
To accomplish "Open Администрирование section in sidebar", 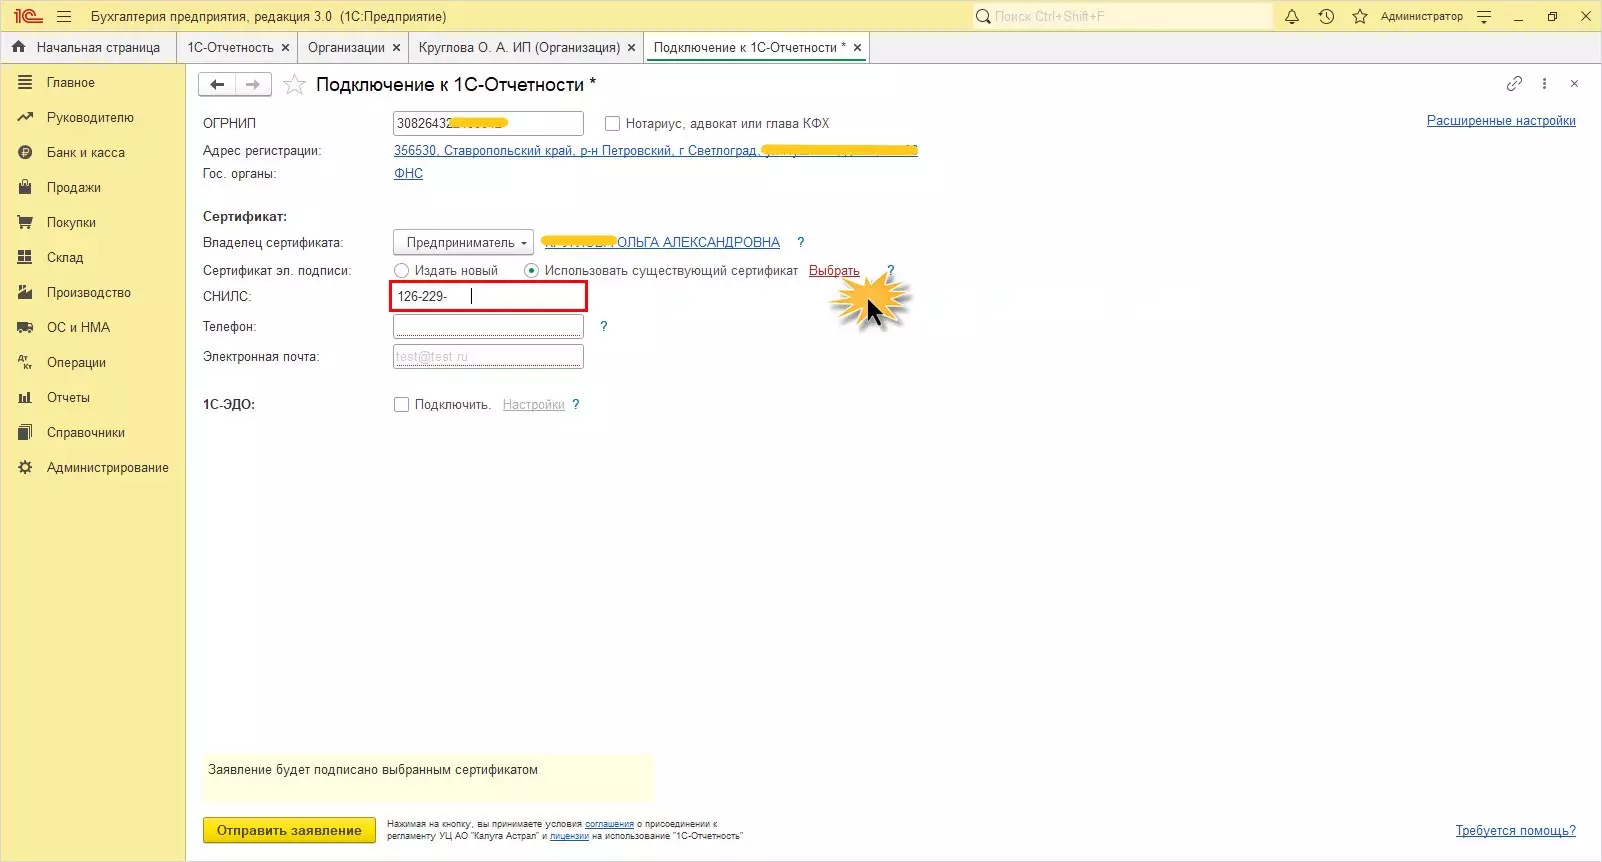I will 107,468.
